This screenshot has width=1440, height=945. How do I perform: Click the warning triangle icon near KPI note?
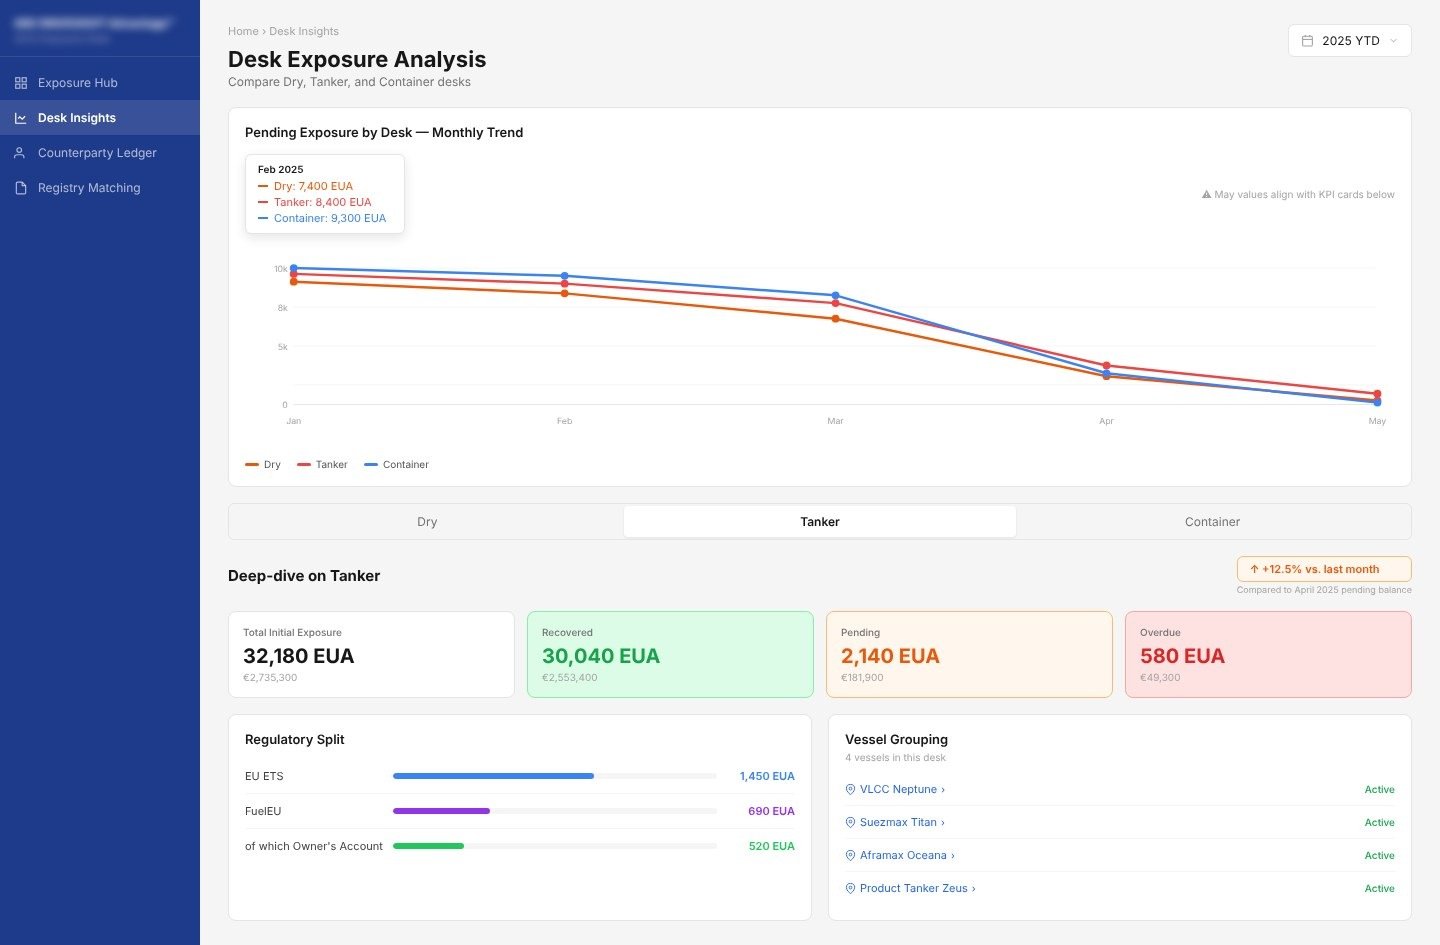(1206, 195)
